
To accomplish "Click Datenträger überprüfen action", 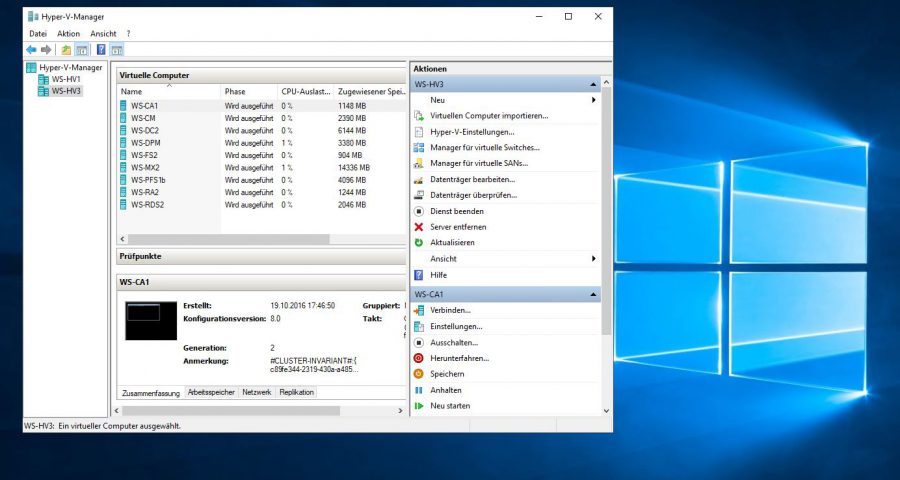I will [474, 195].
